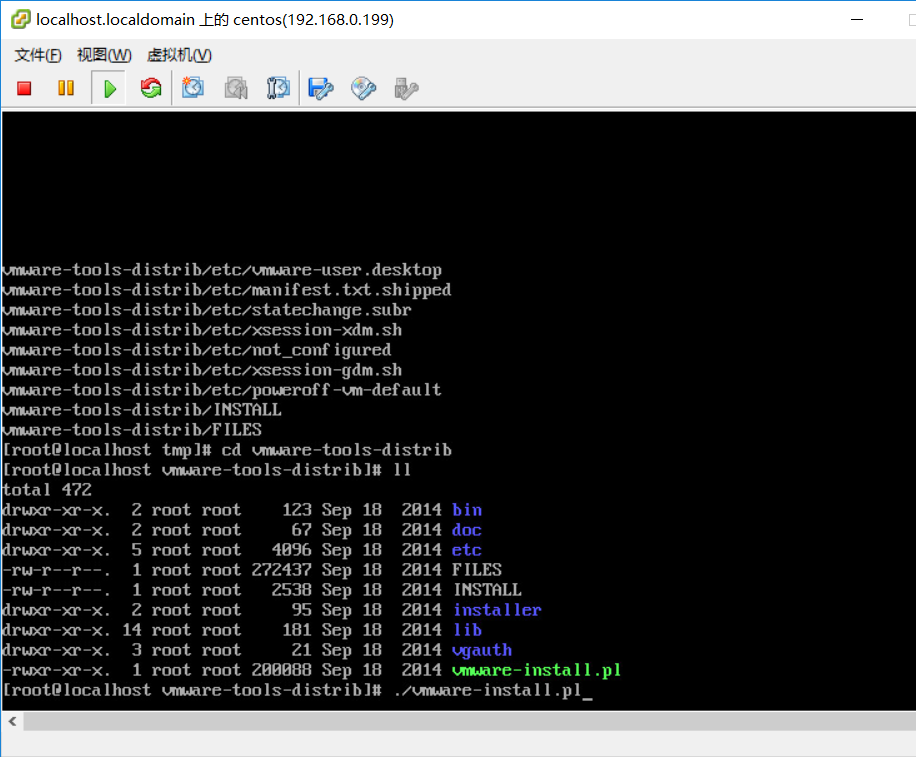This screenshot has width=916, height=757.
Task: Click the blue etc directory name
Action: (467, 550)
